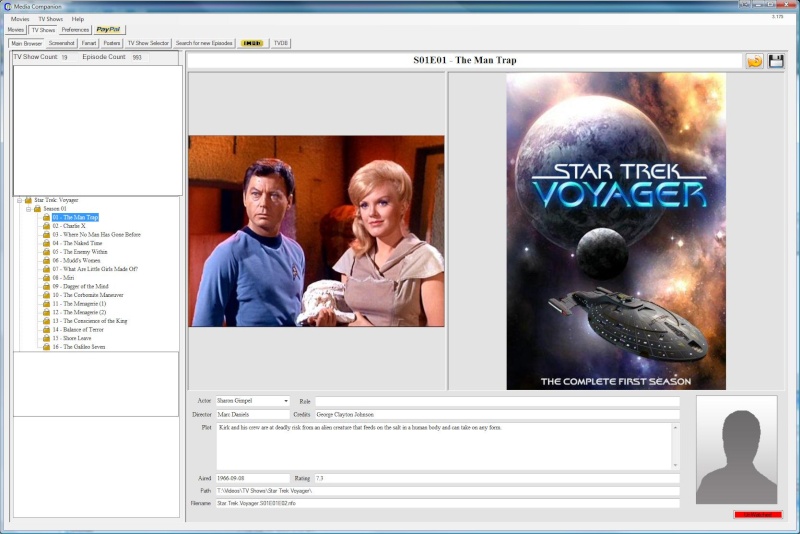
Task: Open the TV Shows menu in menu bar
Action: click(x=51, y=19)
